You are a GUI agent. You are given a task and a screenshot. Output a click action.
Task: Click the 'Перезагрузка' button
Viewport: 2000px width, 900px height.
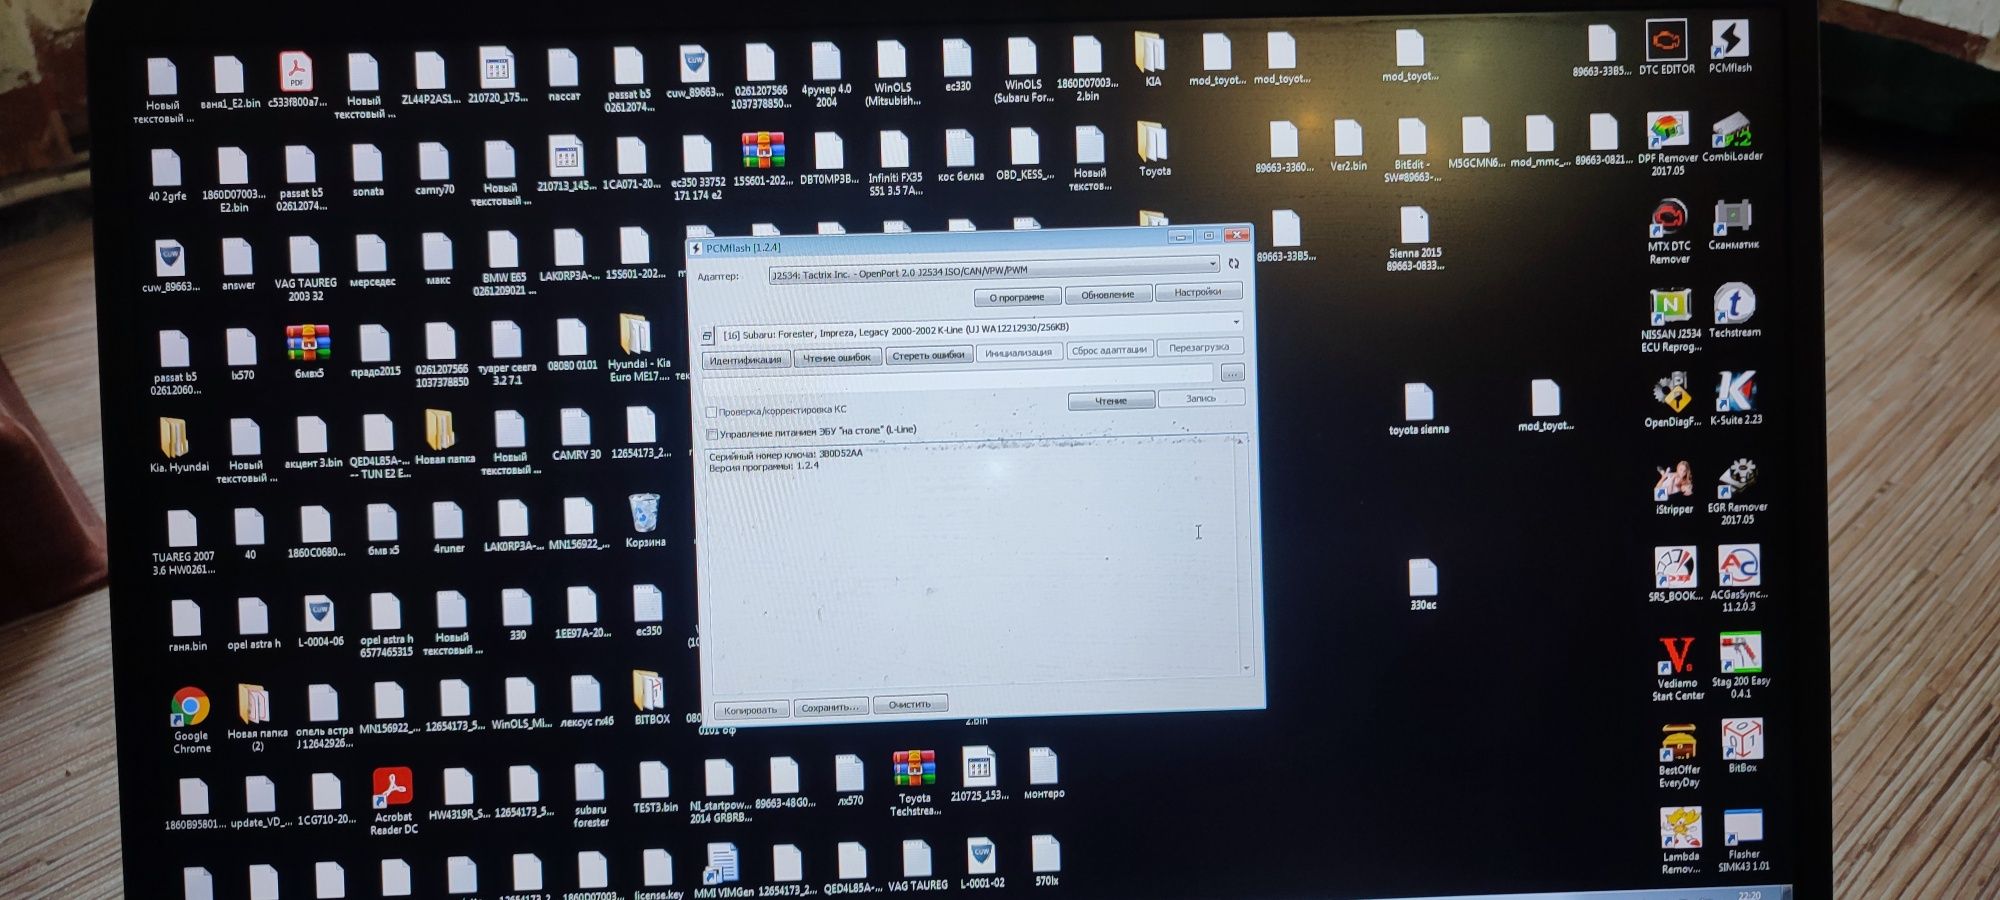(1199, 347)
